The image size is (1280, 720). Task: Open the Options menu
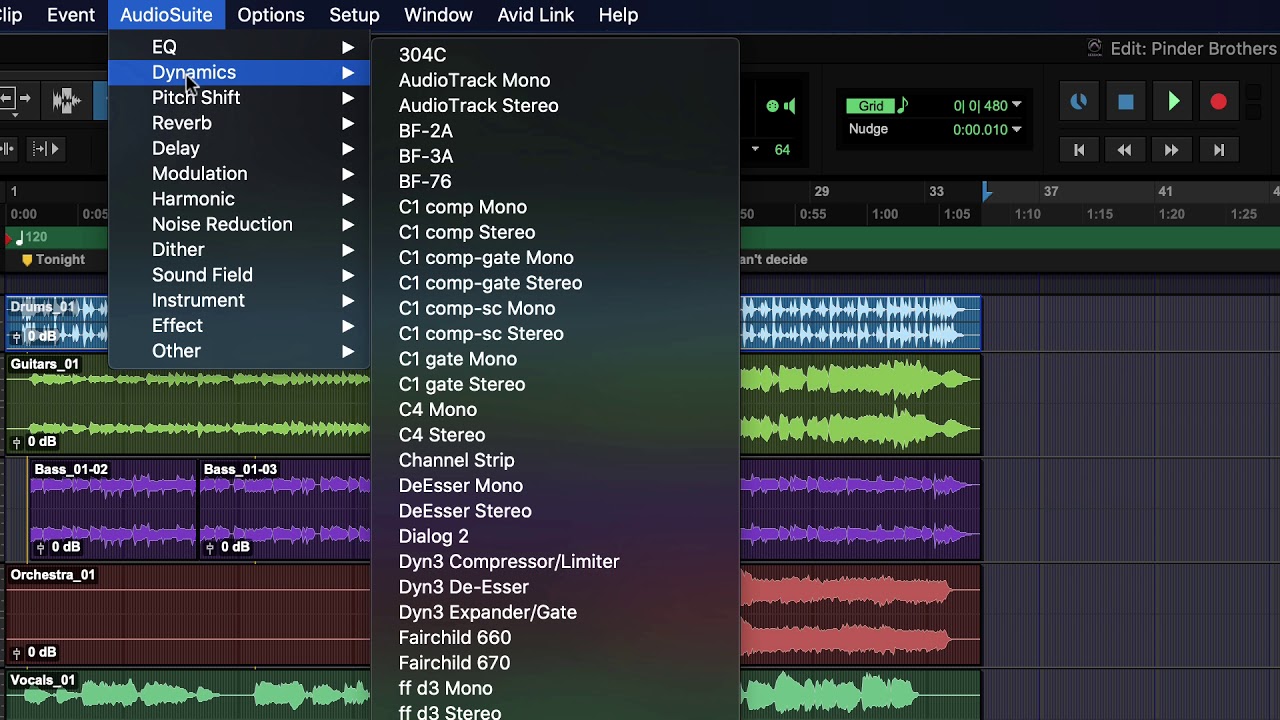[x=271, y=15]
